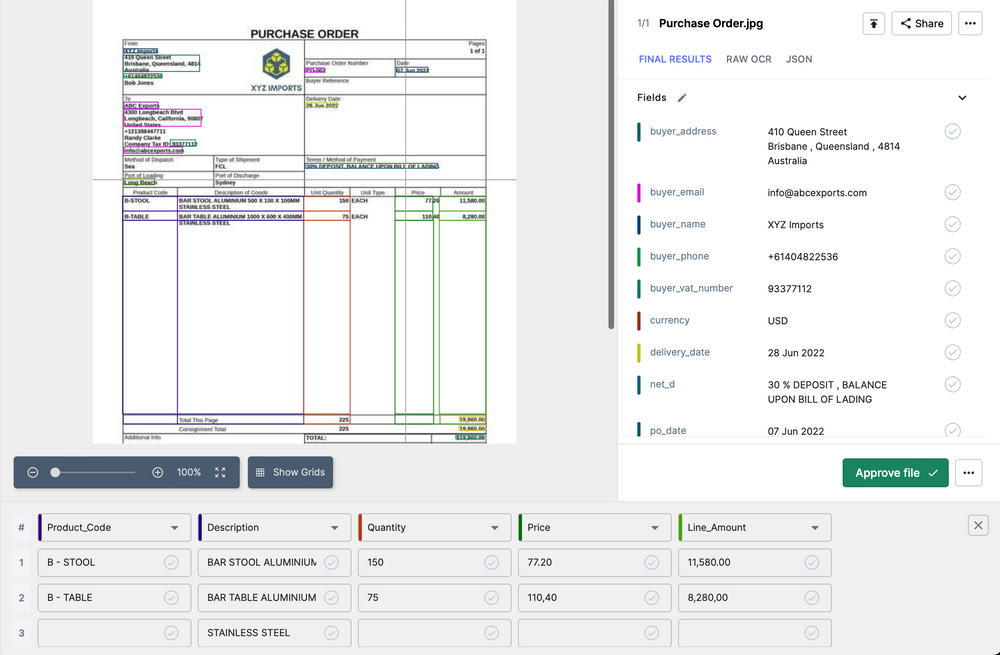Confirm the buyer_email field checkmark
Screen dimensions: 1000x655
951,192
